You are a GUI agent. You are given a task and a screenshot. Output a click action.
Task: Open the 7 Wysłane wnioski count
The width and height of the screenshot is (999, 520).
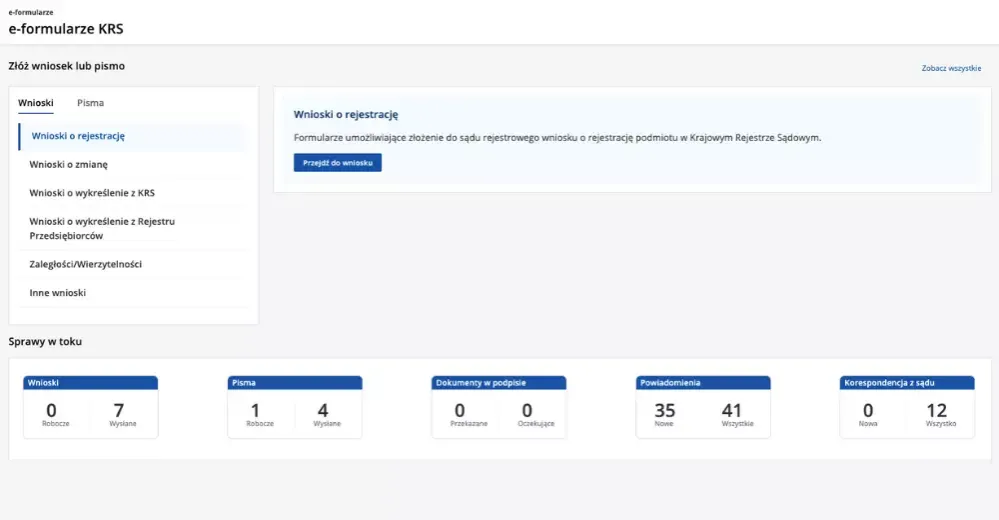(x=122, y=414)
